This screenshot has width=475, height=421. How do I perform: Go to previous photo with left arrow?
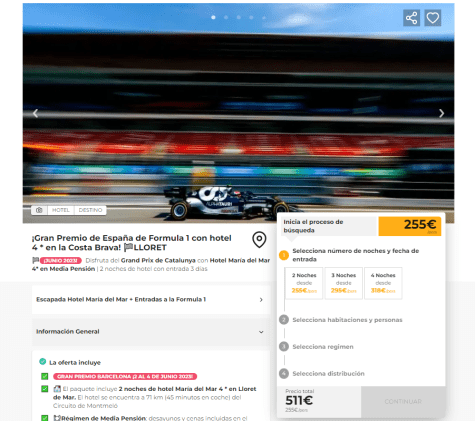(x=35, y=113)
